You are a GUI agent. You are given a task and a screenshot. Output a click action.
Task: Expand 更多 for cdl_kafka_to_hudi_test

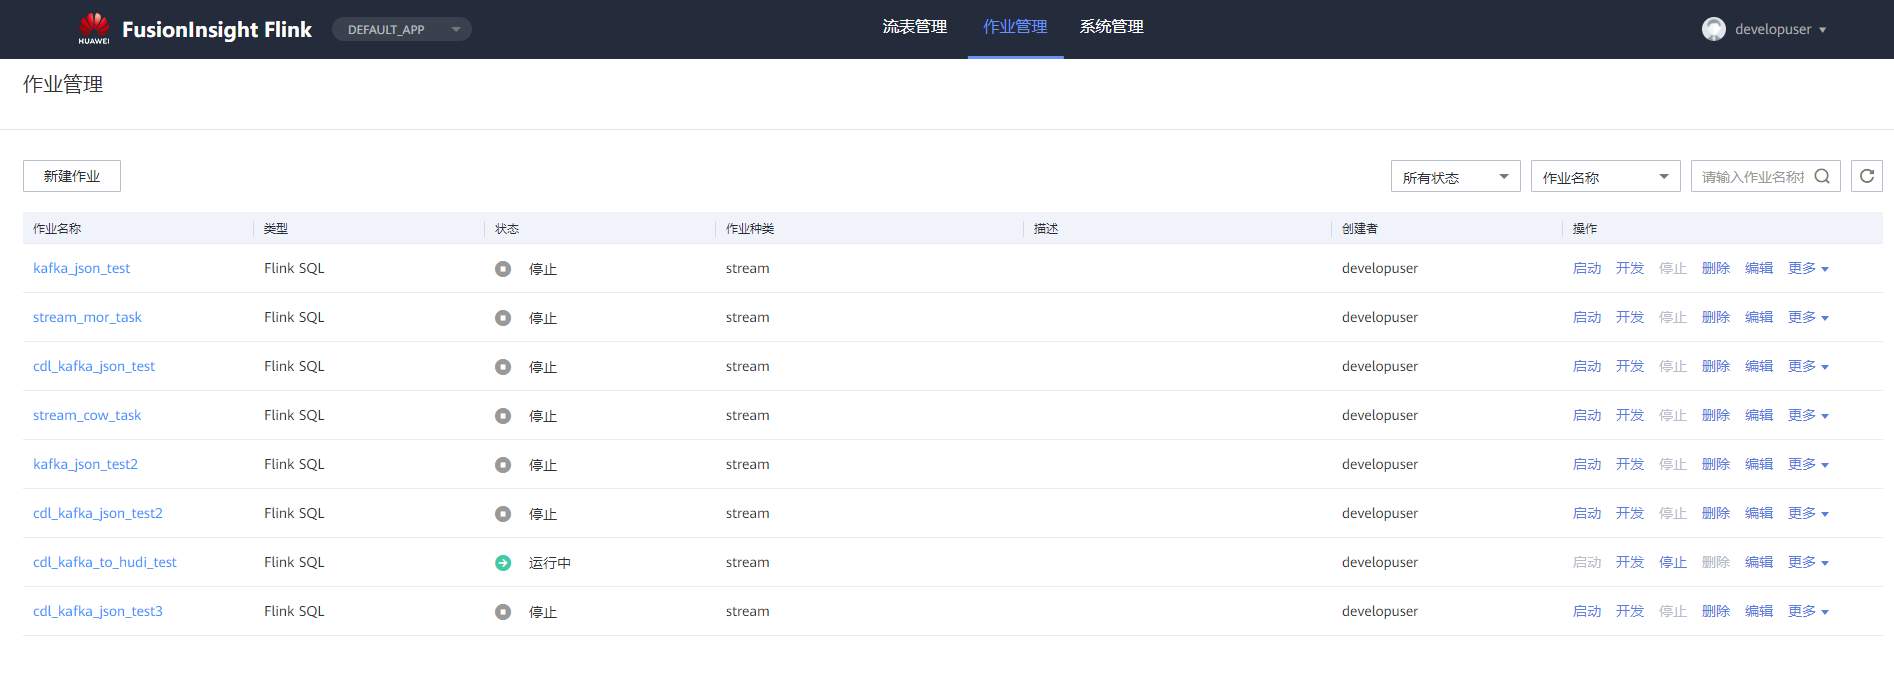(x=1808, y=562)
